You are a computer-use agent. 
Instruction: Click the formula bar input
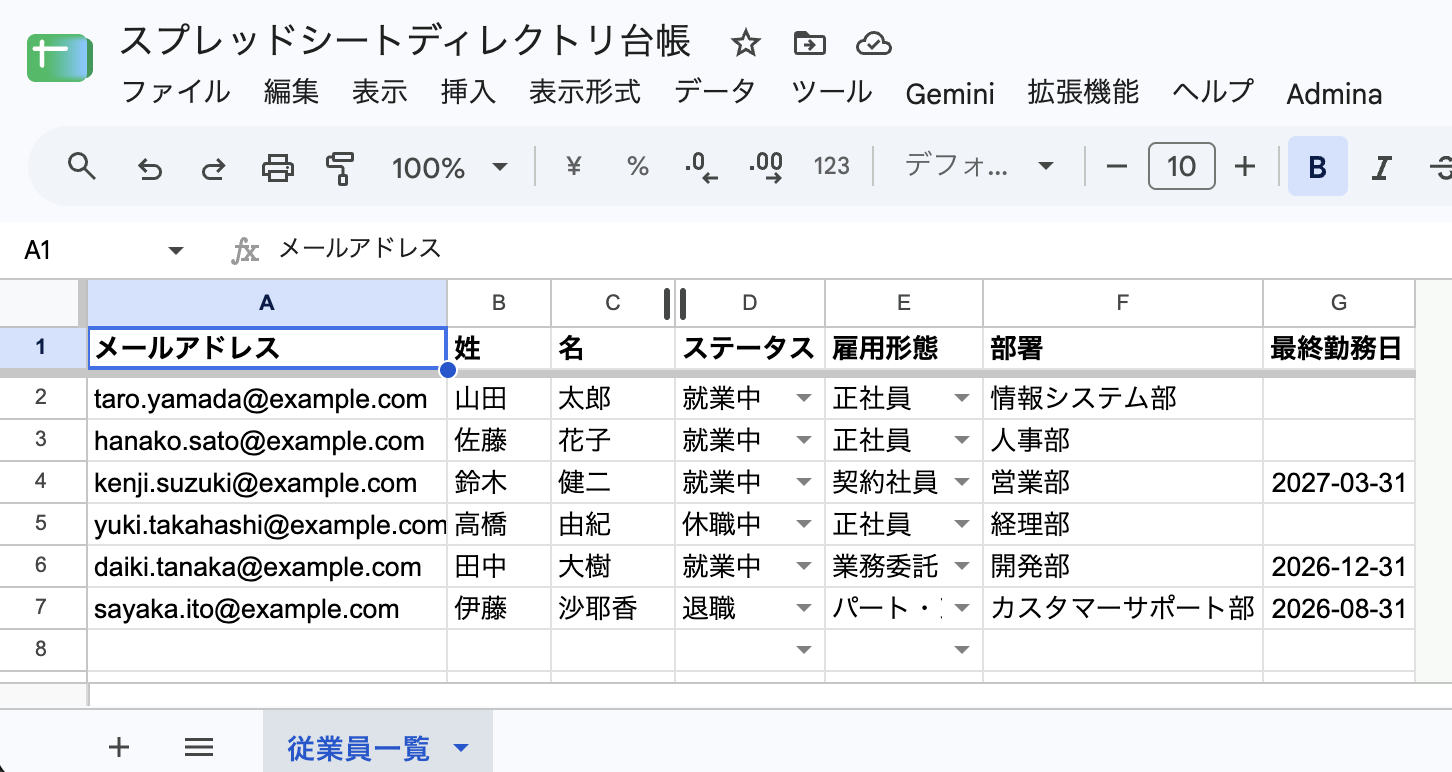(x=860, y=249)
